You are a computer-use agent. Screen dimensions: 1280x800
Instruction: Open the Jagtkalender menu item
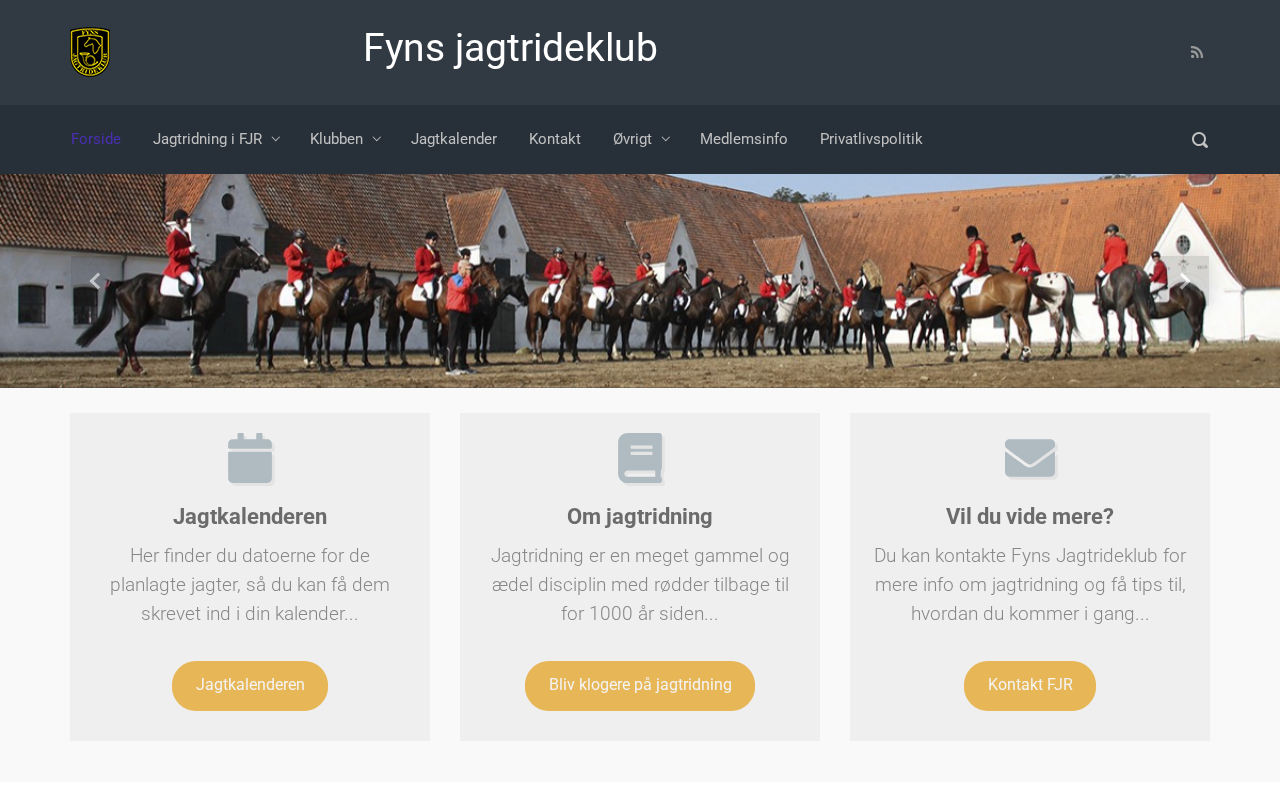[454, 139]
